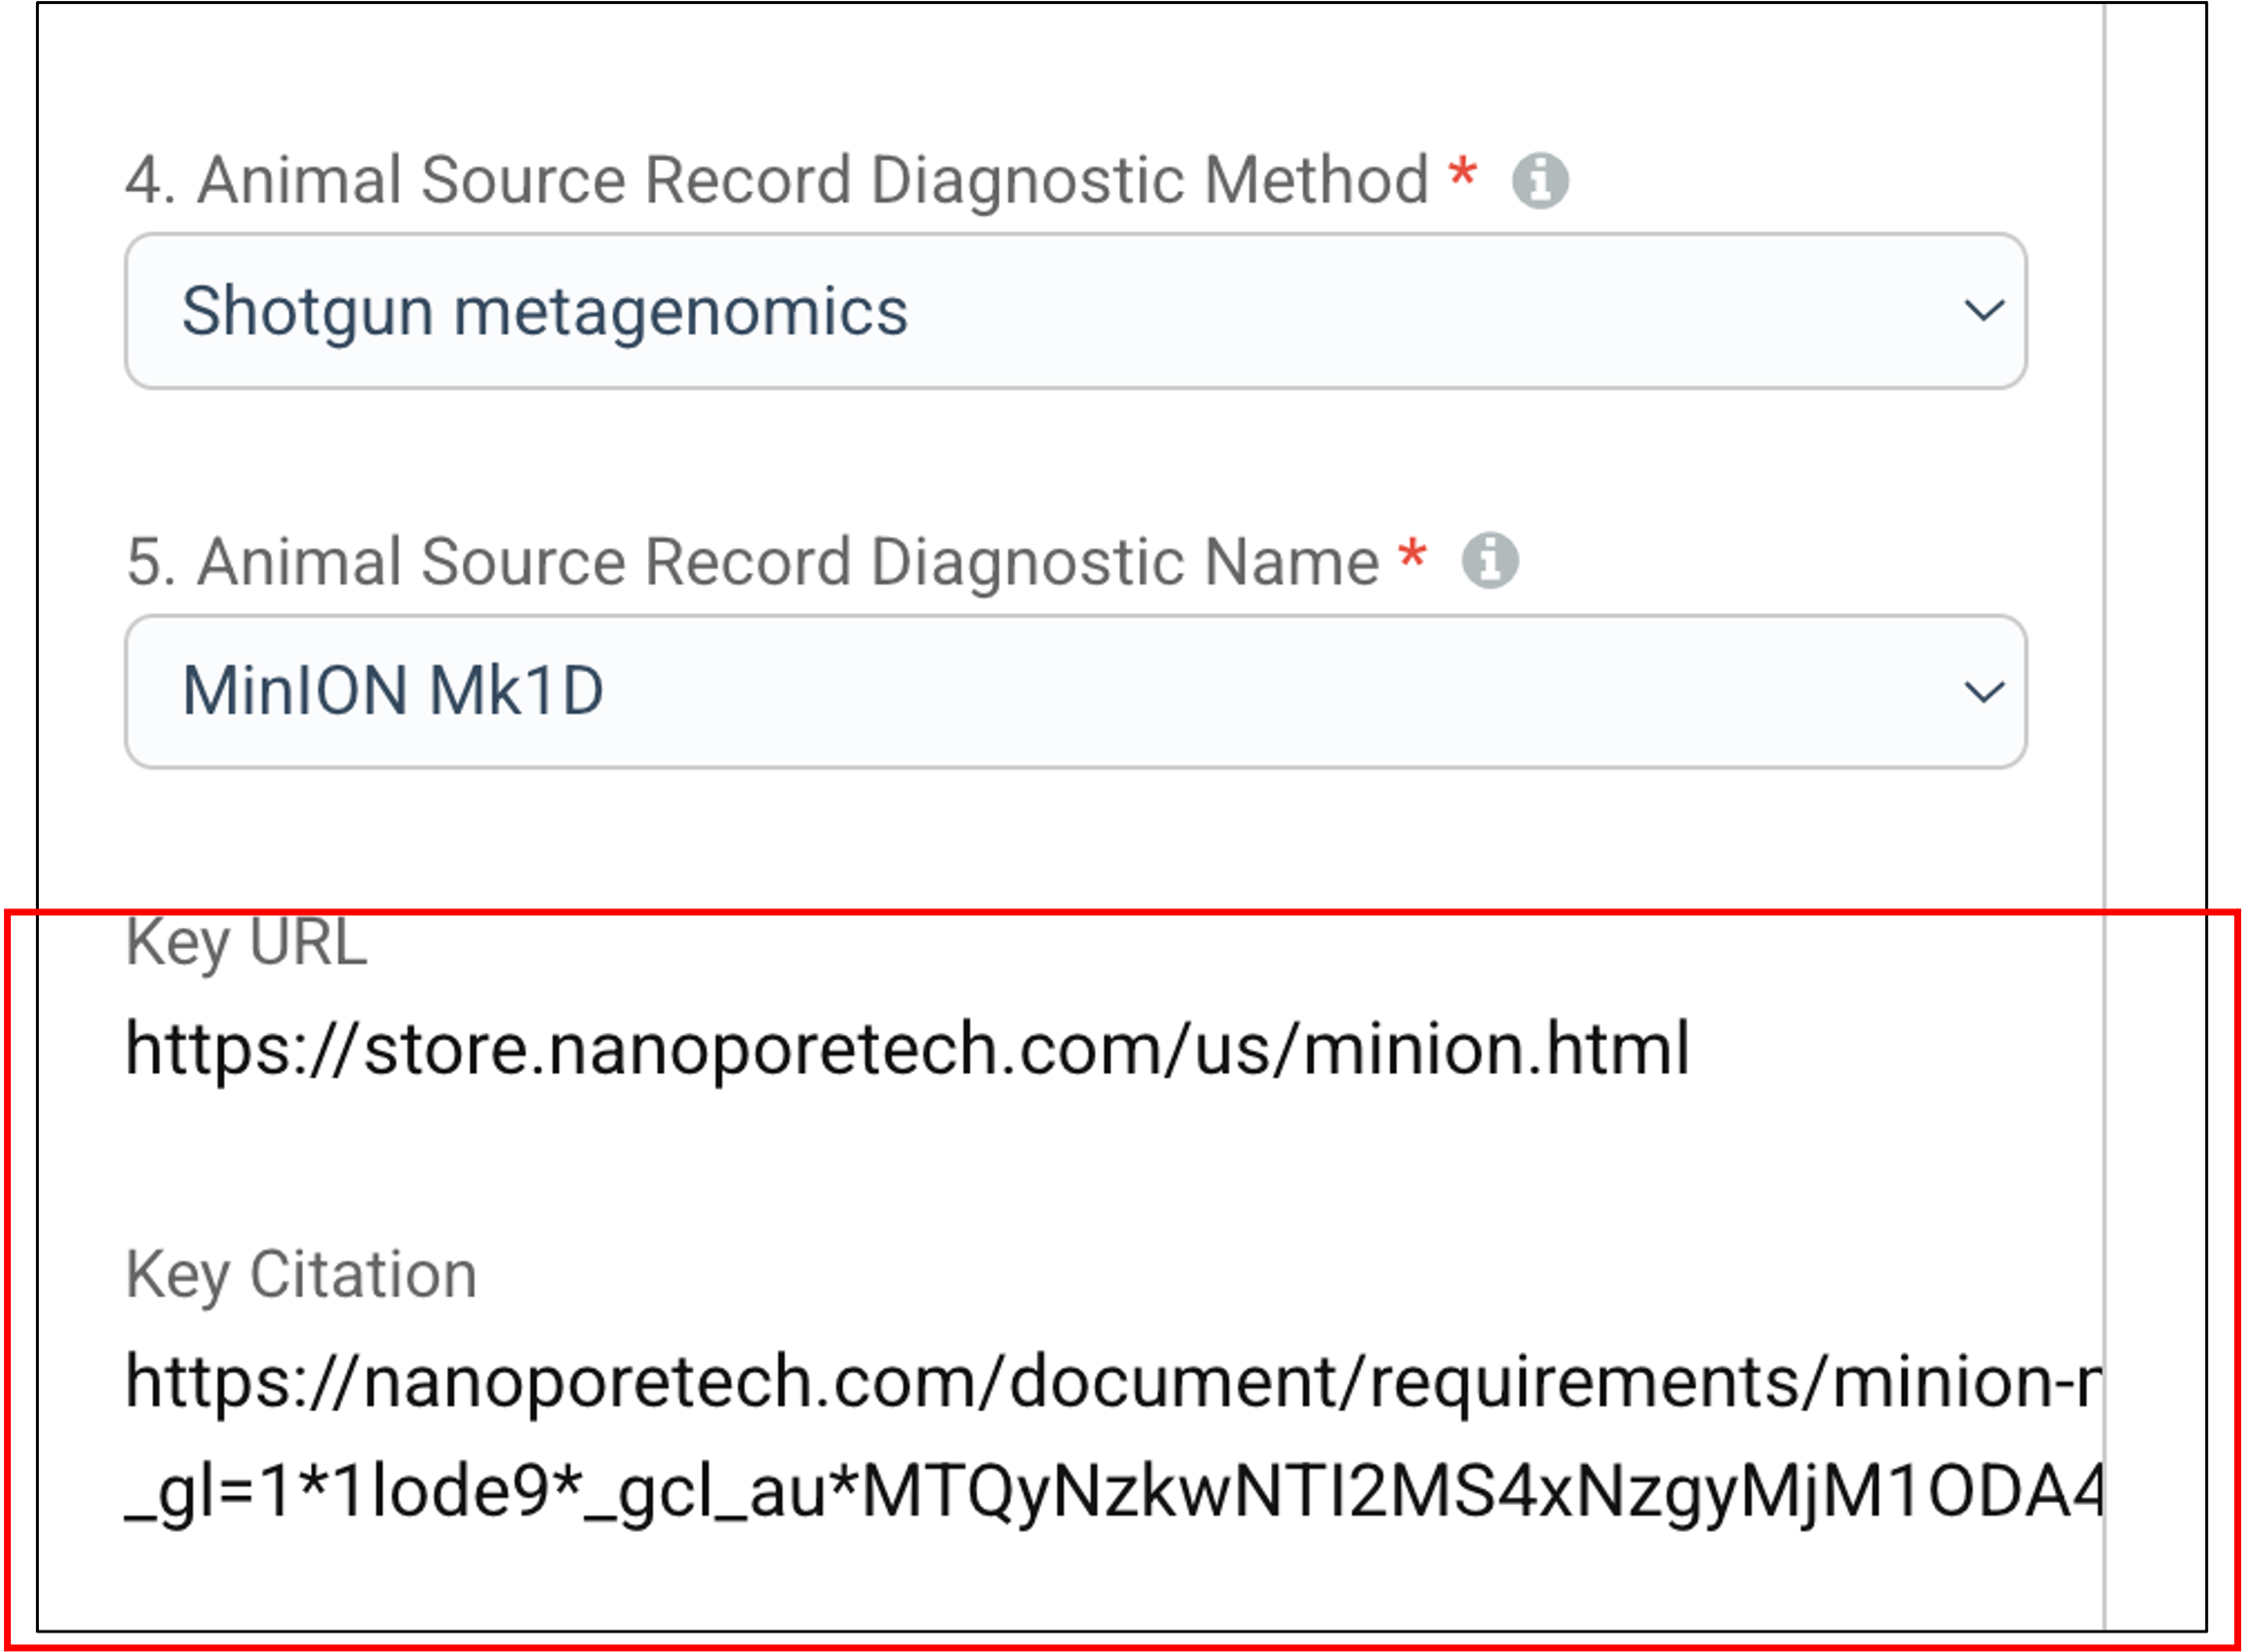Open the MinION Mk1D dropdown
2242x1652 pixels.
pyautogui.click(x=1076, y=692)
